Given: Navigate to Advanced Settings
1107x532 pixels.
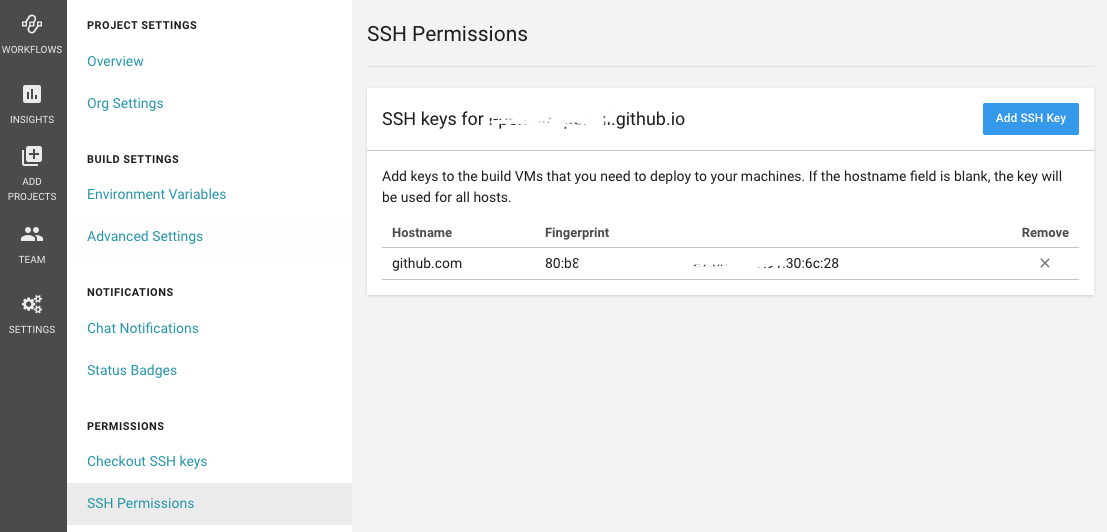Looking at the screenshot, I should point(145,236).
